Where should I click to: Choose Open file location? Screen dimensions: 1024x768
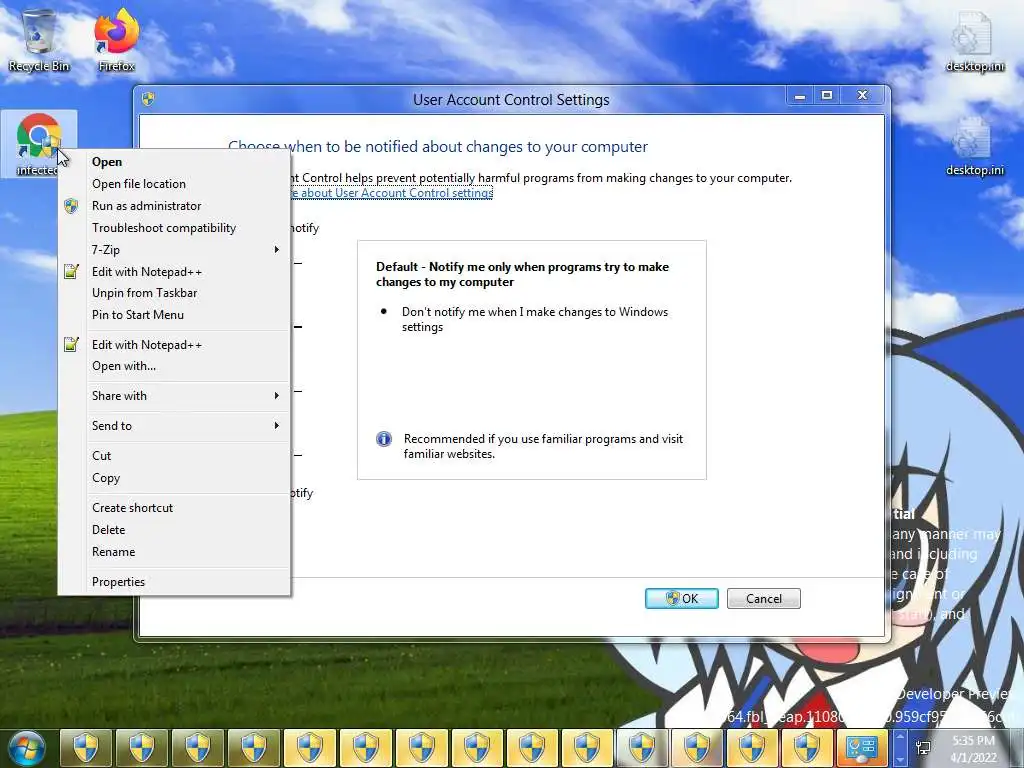[x=174, y=184]
